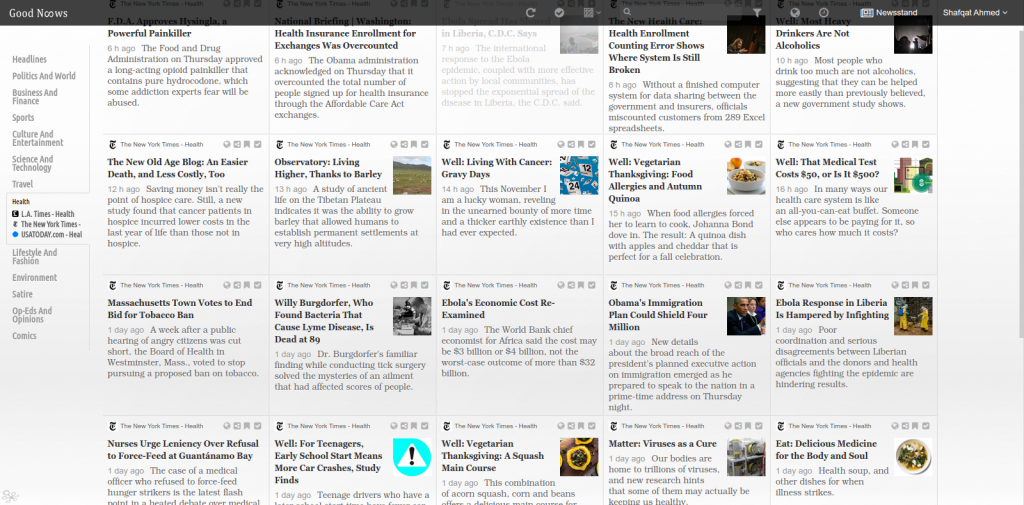Refresh the news feed

tap(531, 12)
